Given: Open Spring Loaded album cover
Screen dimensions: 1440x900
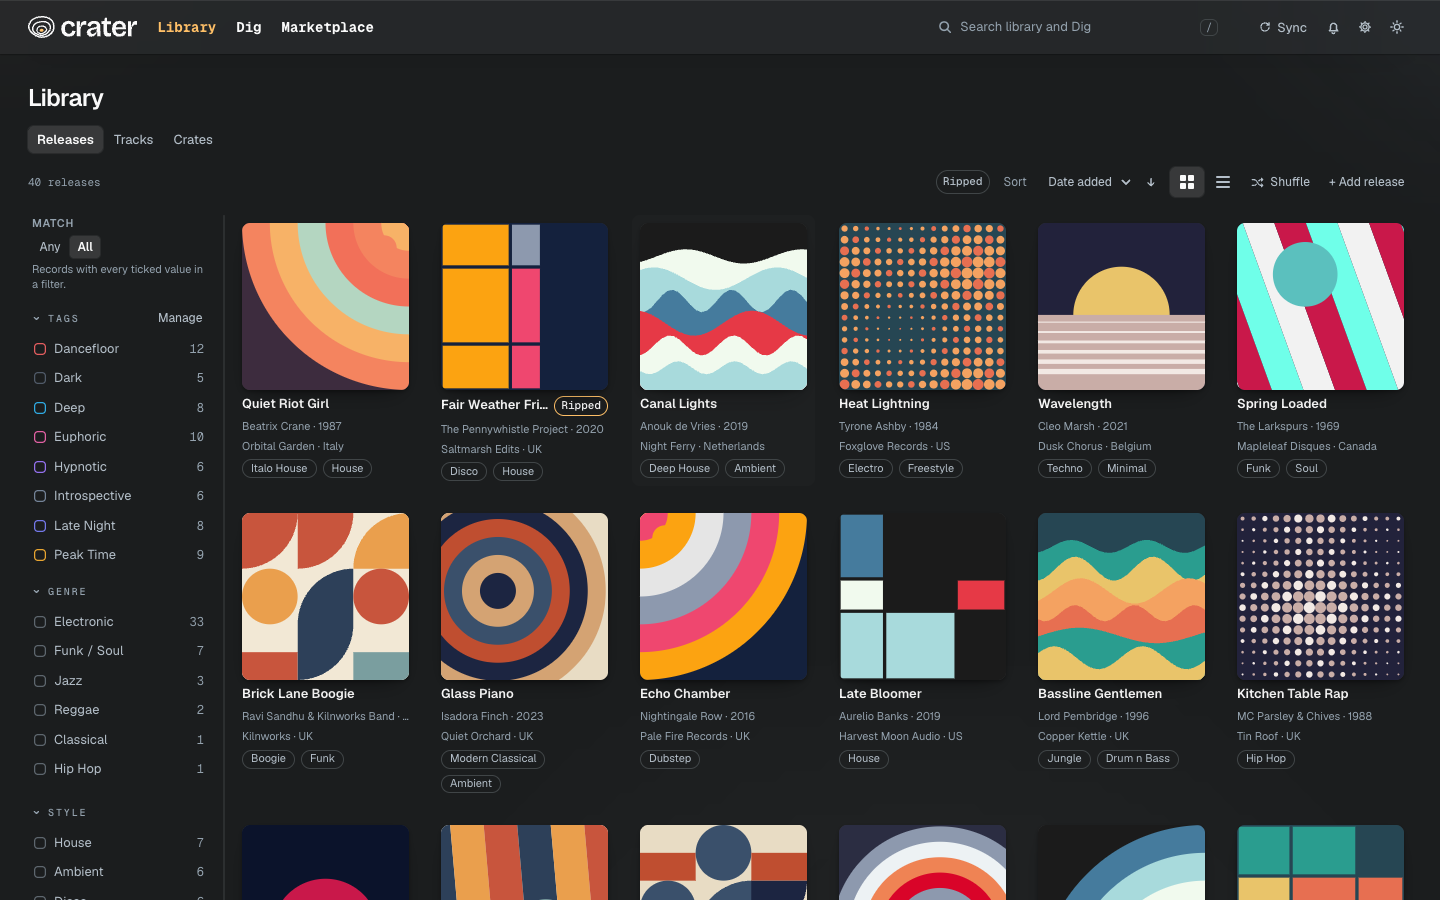Looking at the screenshot, I should pyautogui.click(x=1320, y=306).
